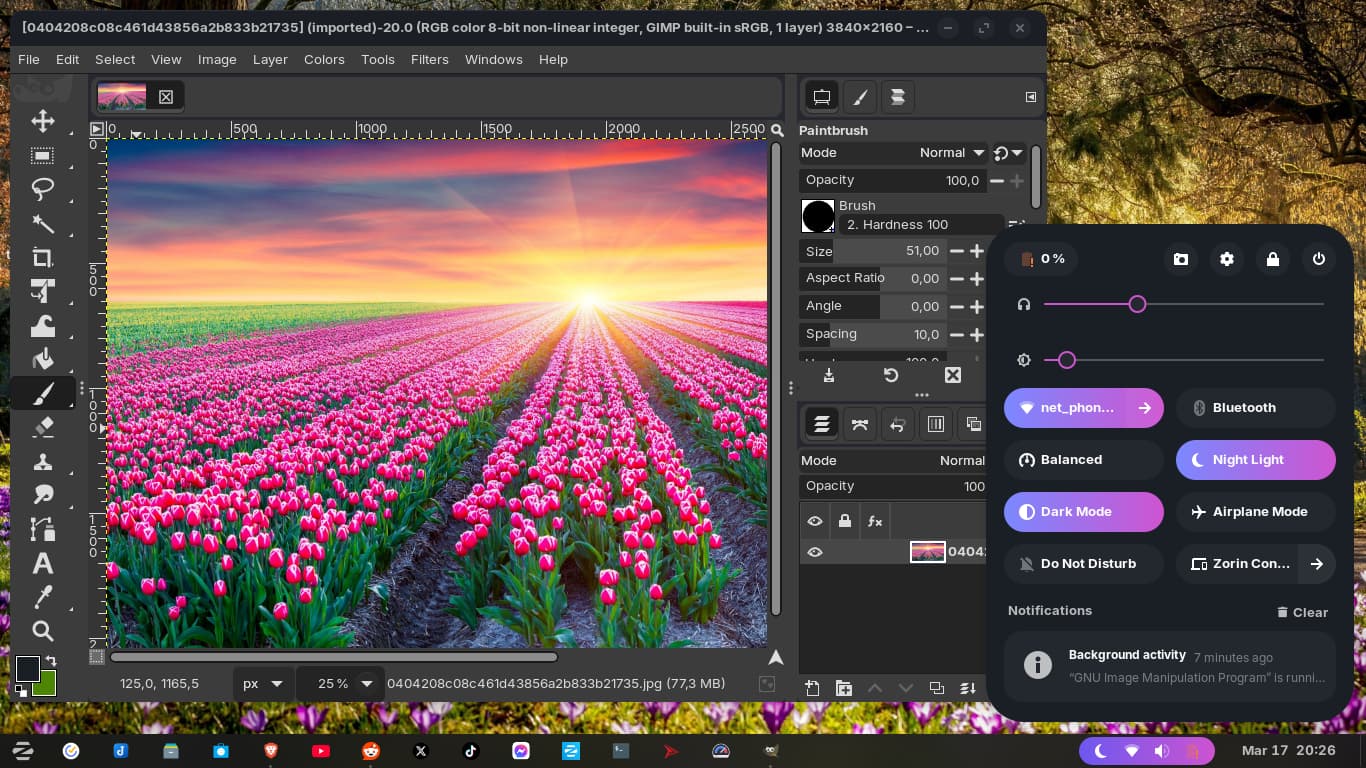Choose the Text tool

click(42, 563)
